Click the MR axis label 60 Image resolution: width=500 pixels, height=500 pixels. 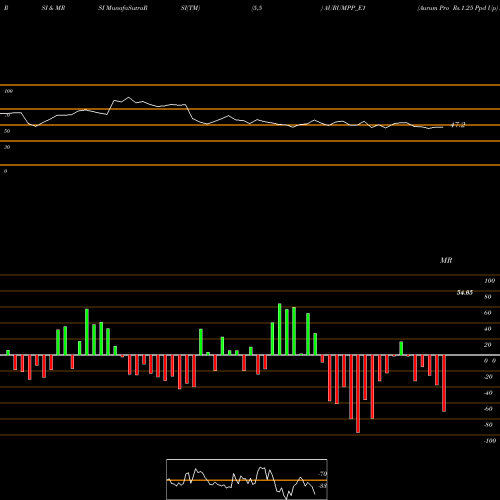(x=488, y=313)
